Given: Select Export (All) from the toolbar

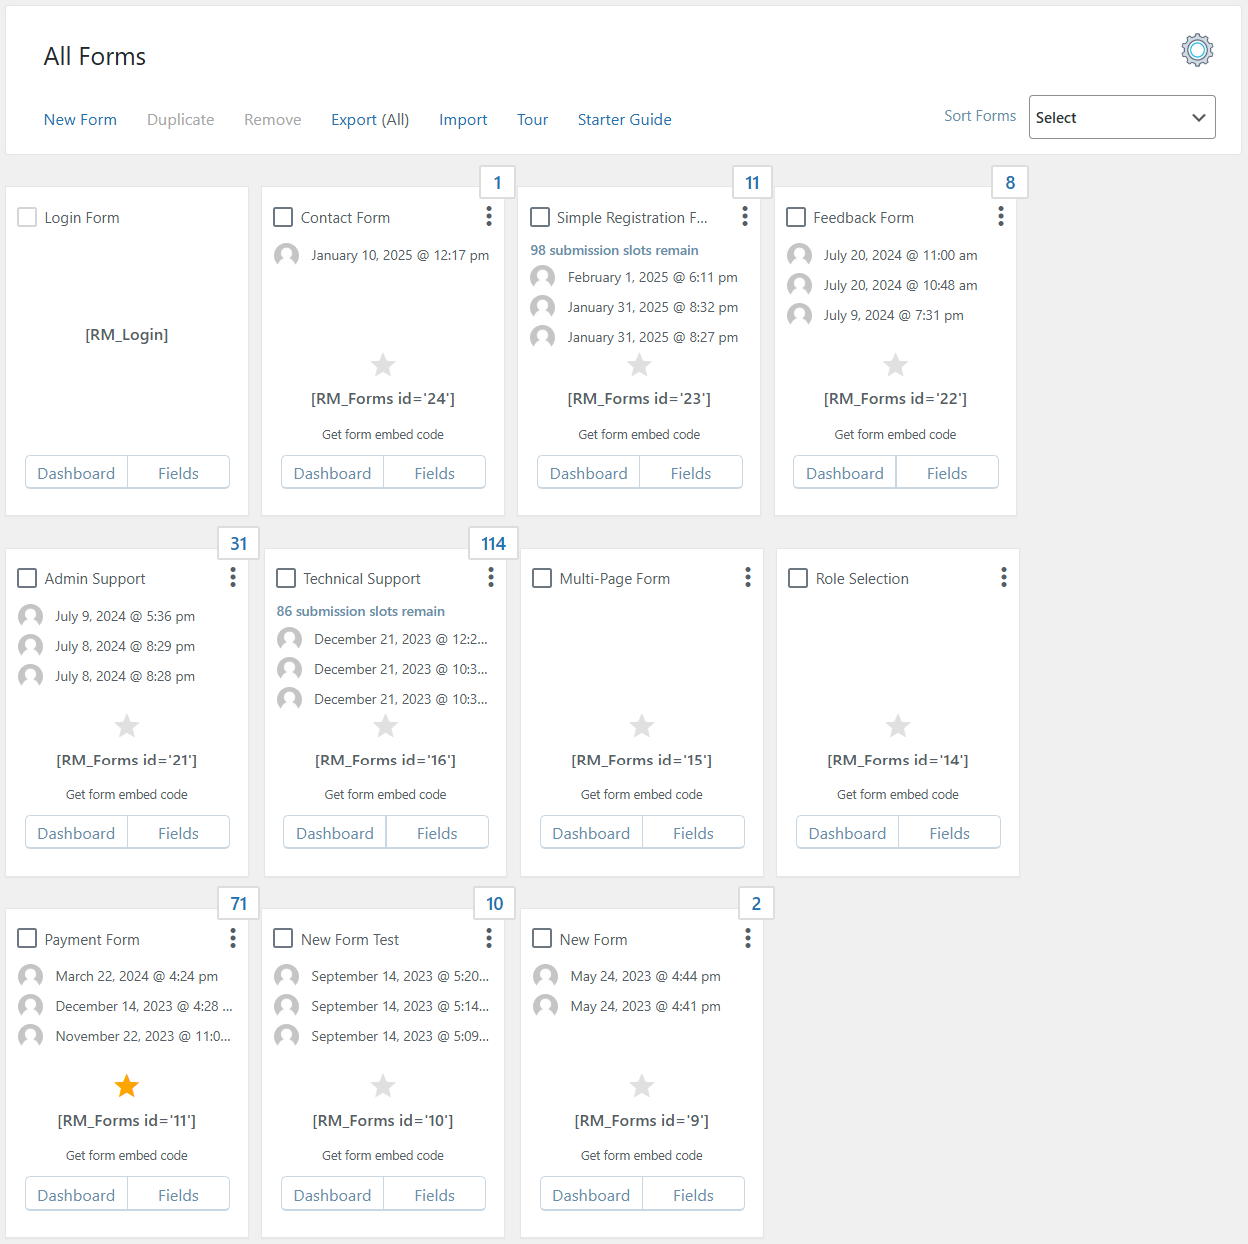Looking at the screenshot, I should click(x=370, y=120).
